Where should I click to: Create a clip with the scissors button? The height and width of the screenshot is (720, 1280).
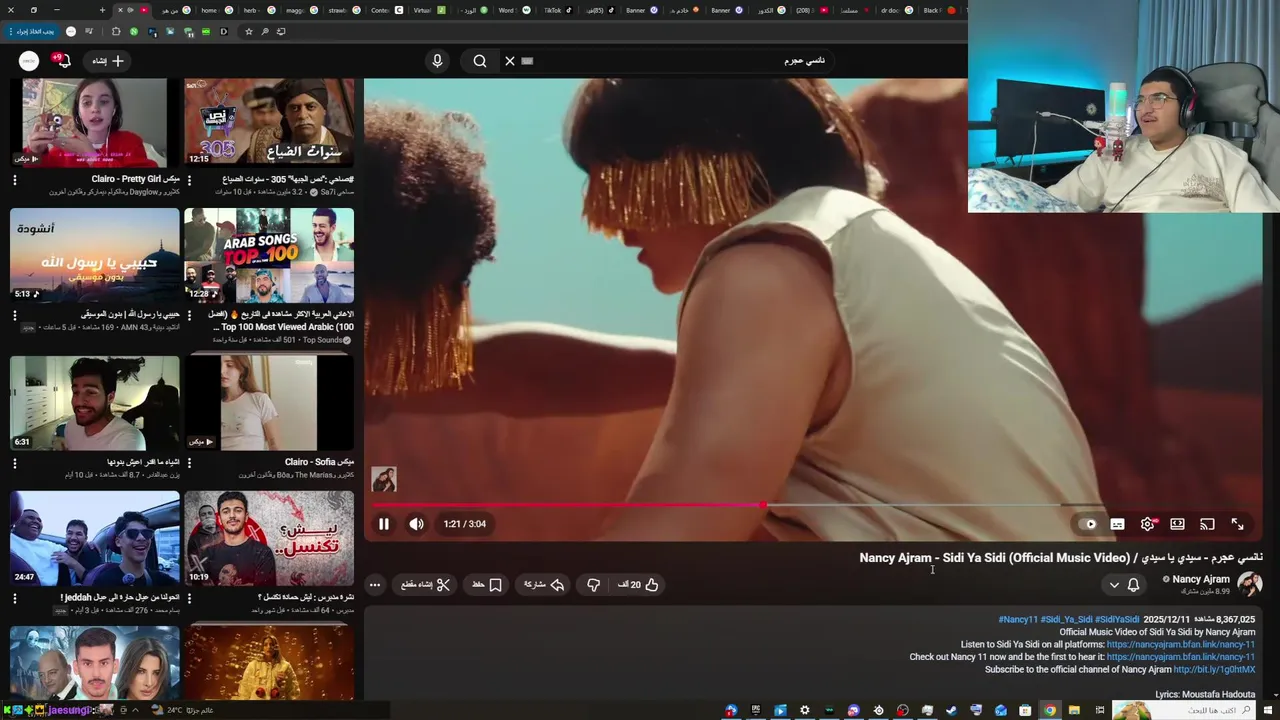426,585
